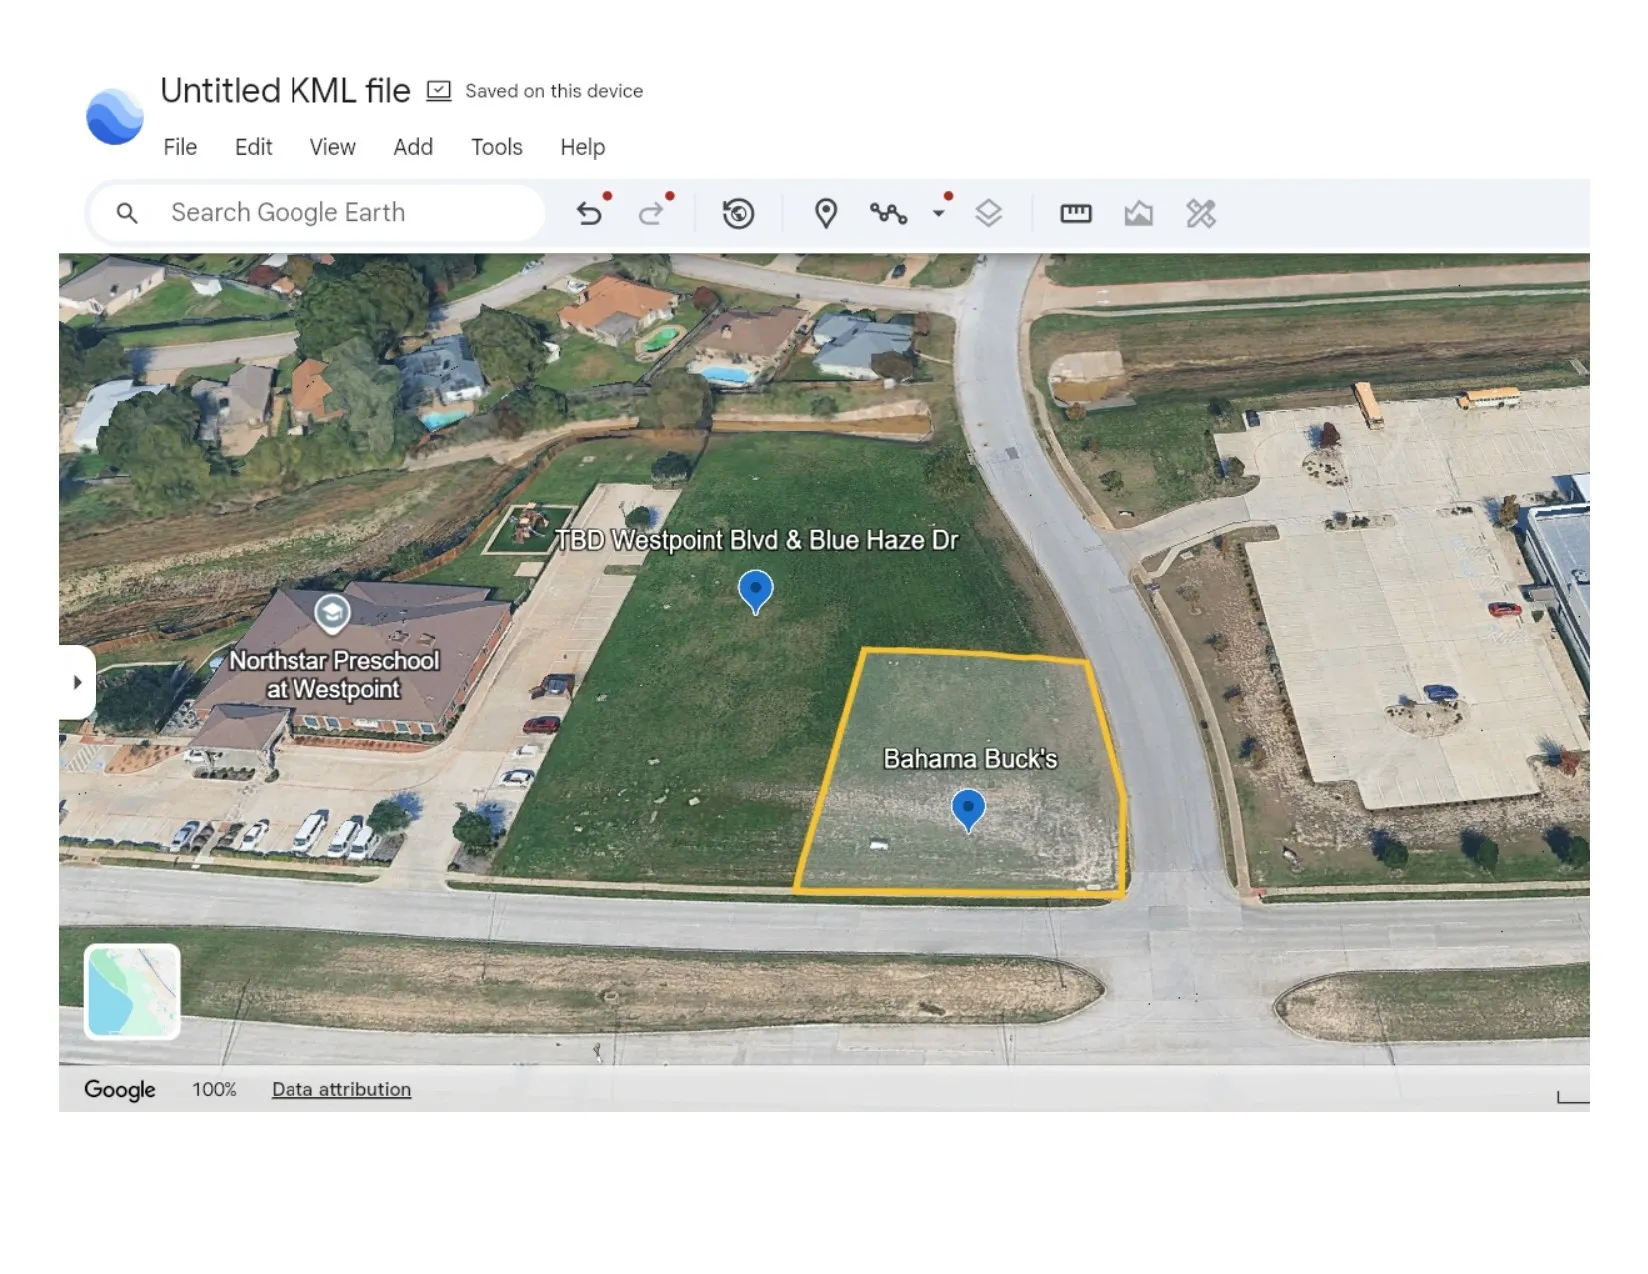
Task: Expand the collapsed side panel arrow
Action: 77,682
